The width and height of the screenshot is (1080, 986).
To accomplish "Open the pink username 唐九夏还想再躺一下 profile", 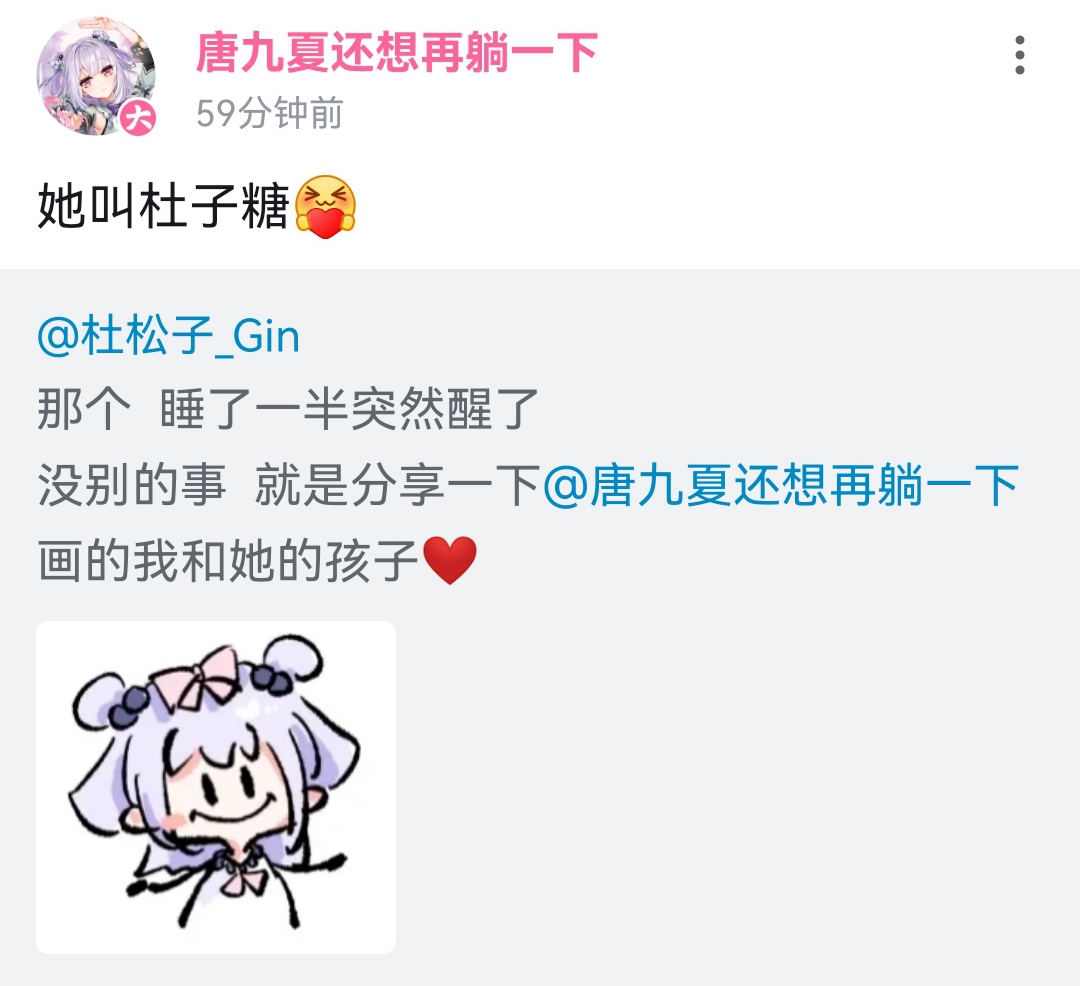I will tap(397, 53).
